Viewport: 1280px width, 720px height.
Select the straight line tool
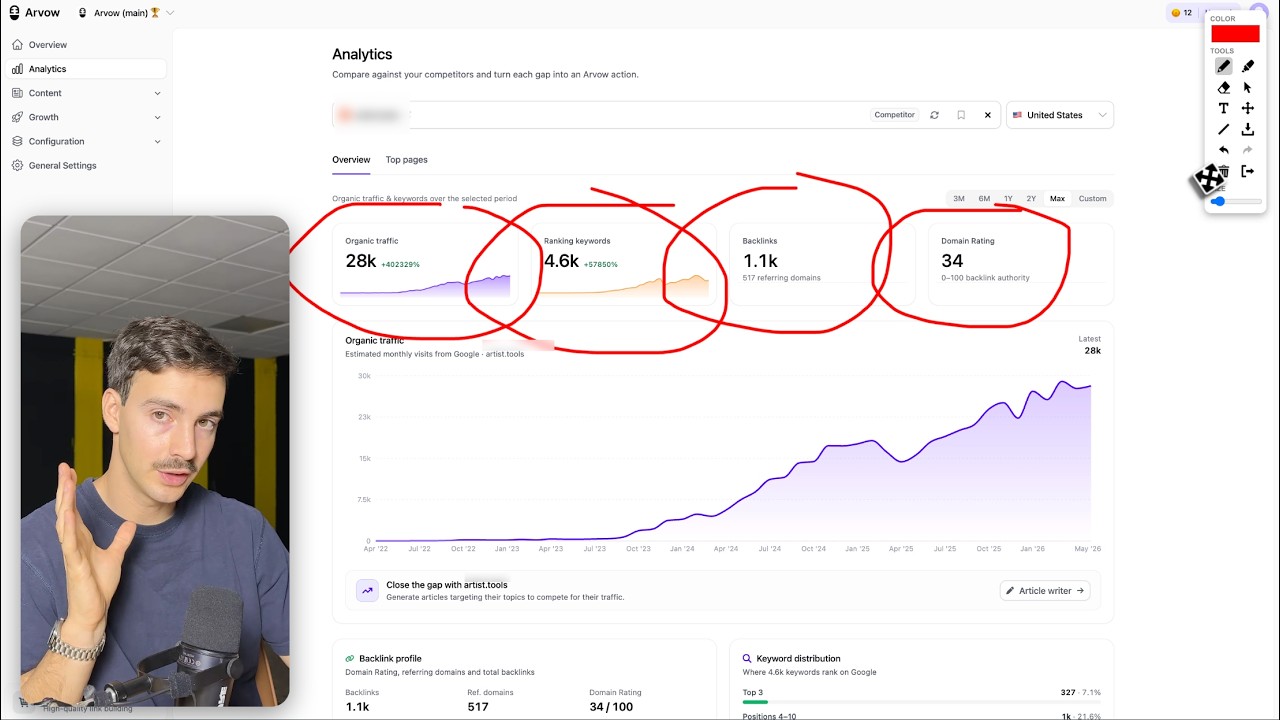pos(1223,129)
